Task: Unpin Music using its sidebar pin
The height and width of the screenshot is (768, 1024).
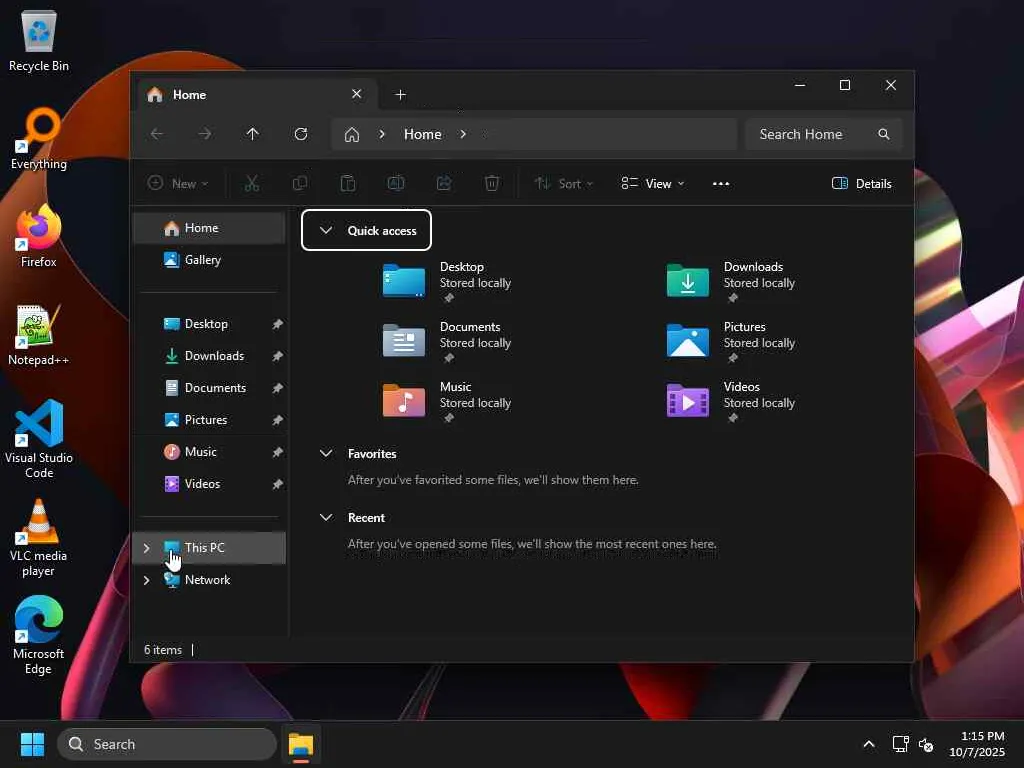Action: coord(278,452)
